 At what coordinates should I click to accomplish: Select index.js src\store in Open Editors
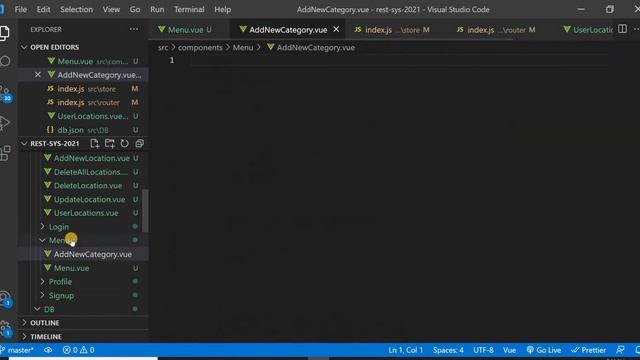click(x=83, y=89)
